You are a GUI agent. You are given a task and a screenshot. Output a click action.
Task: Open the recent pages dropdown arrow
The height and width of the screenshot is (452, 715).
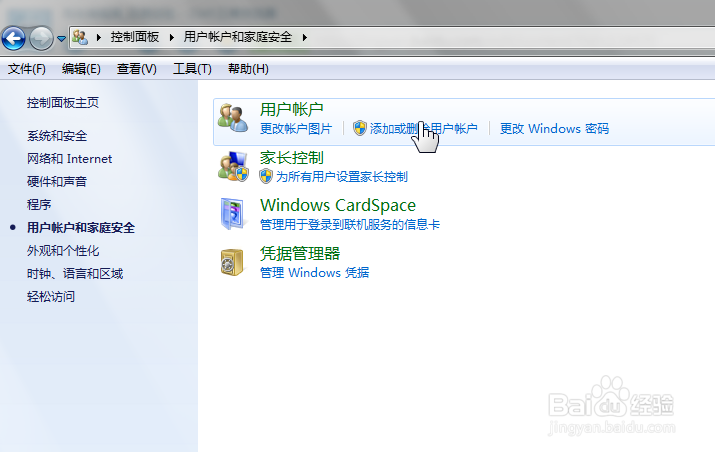[x=62, y=39]
